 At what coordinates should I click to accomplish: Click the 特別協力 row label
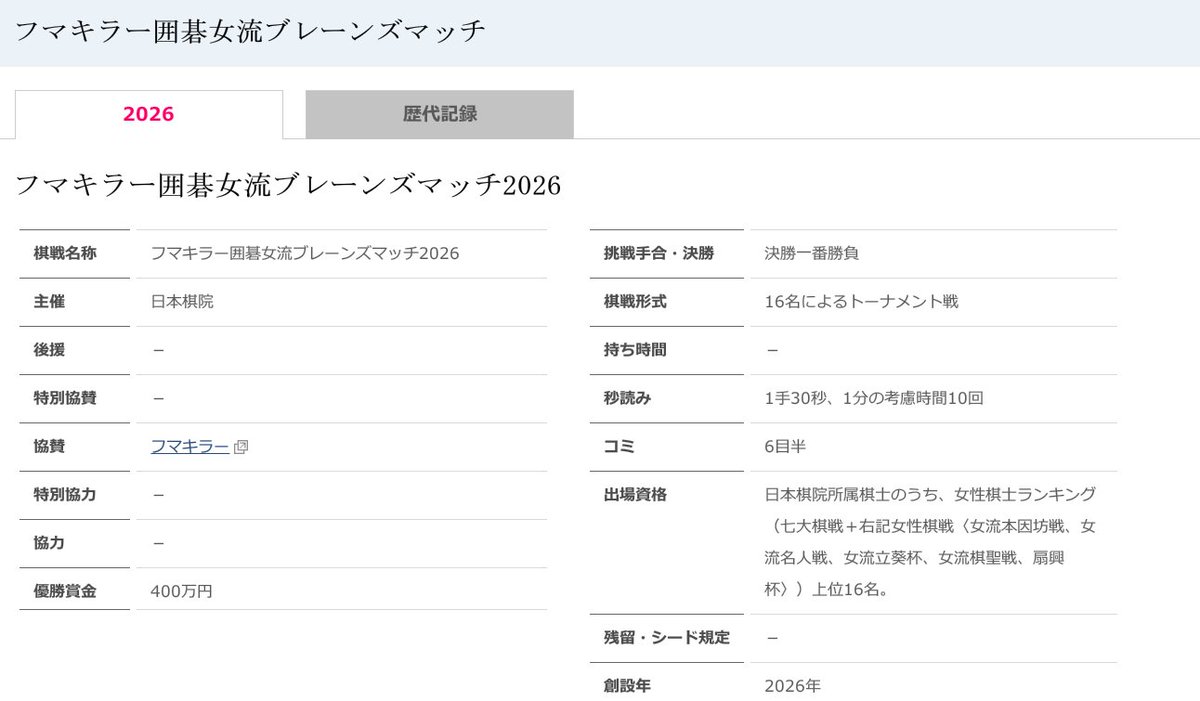65,494
